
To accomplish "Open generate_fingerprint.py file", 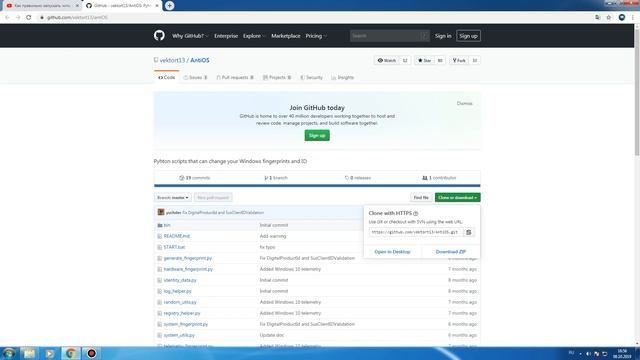I will 188,258.
